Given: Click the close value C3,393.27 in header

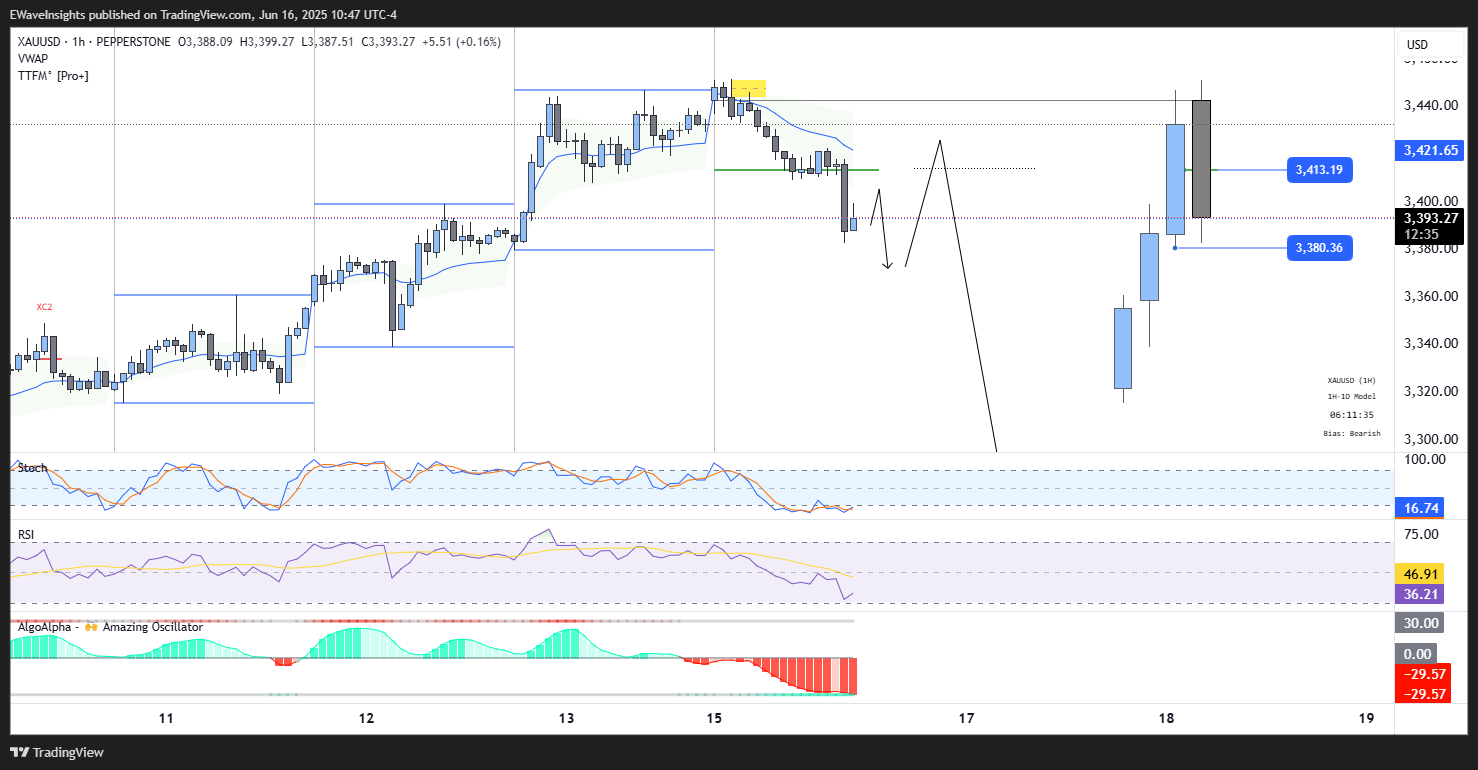Looking at the screenshot, I should tap(389, 42).
